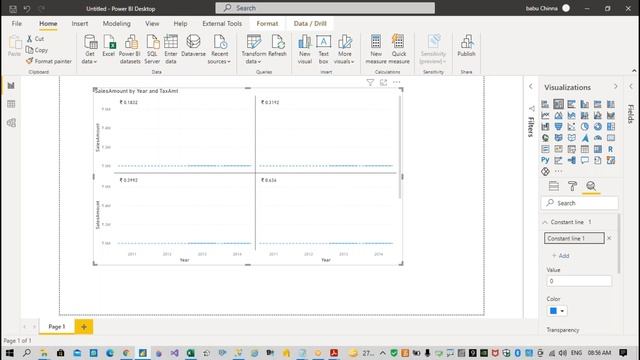The image size is (640, 360).
Task: Click the Refresh button
Action: click(278, 46)
